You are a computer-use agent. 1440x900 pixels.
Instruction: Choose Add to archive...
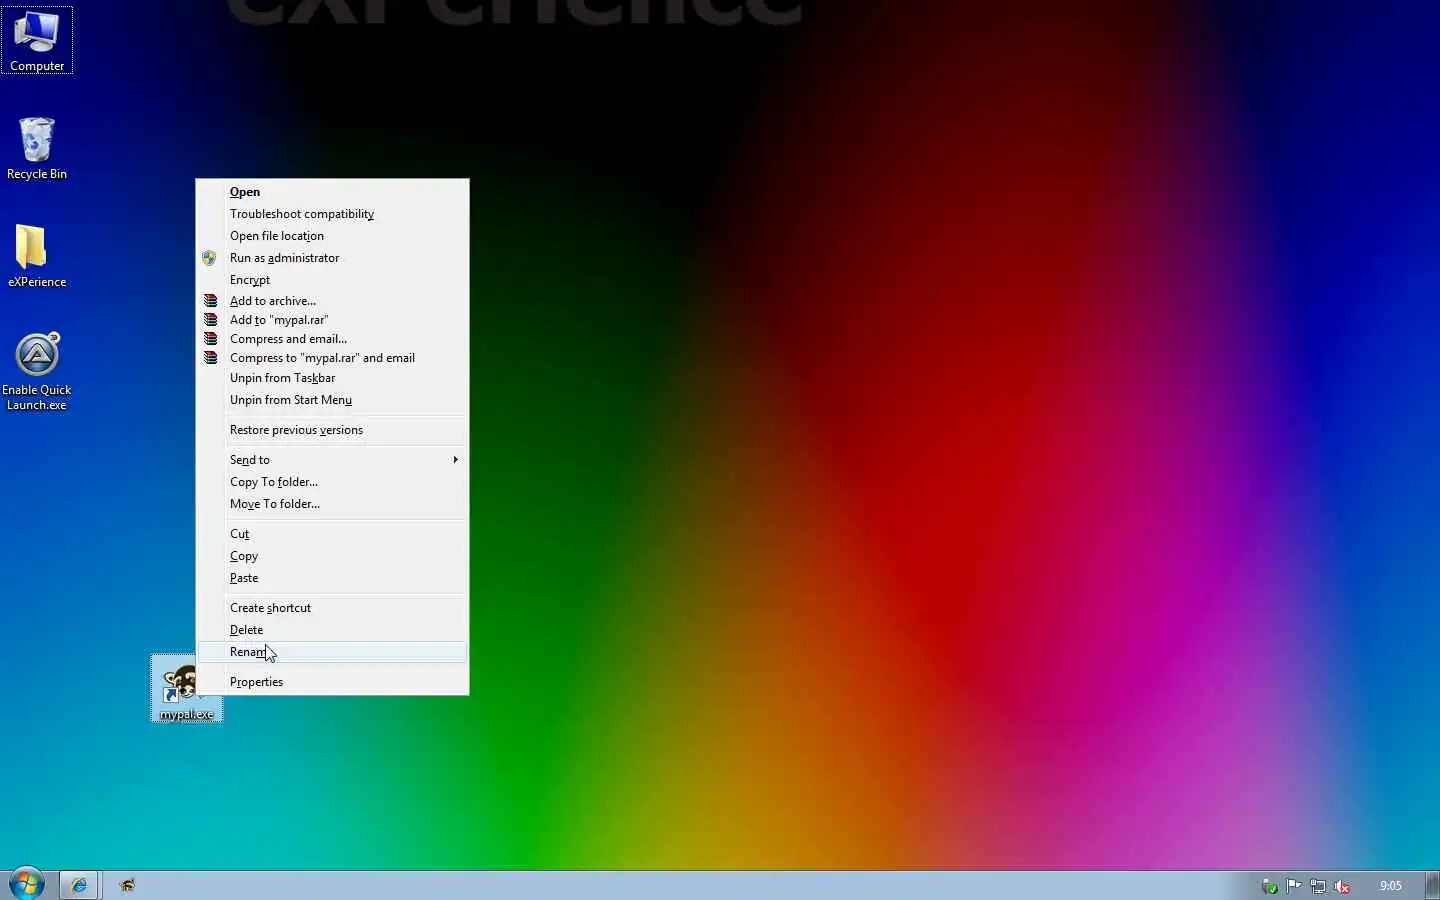tap(332, 301)
